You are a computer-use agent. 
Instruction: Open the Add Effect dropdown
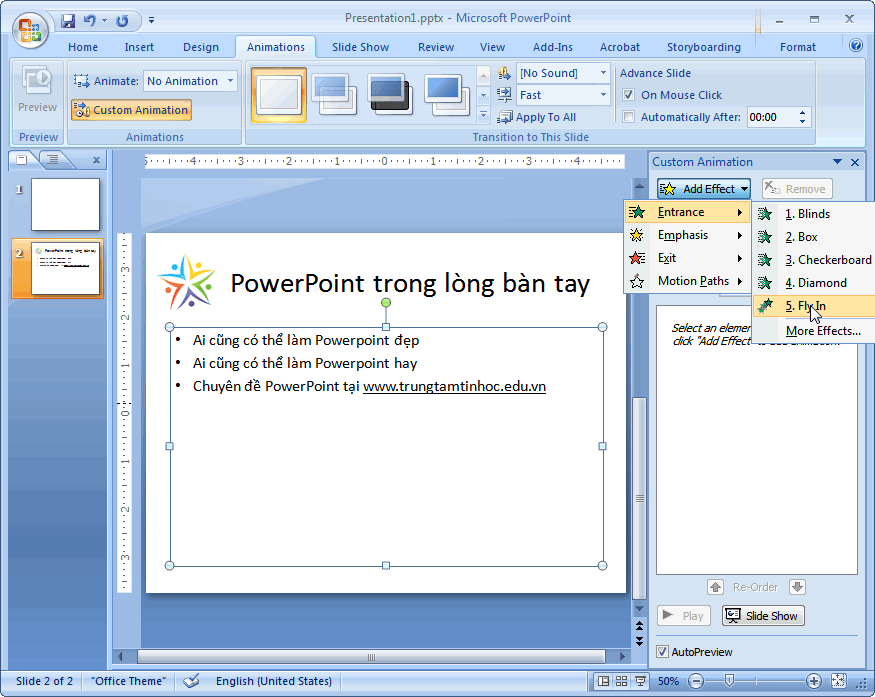(704, 189)
